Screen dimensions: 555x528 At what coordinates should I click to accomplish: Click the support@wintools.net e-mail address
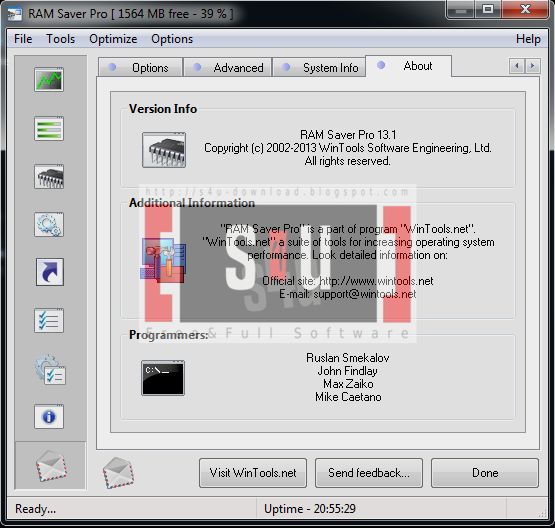pyautogui.click(x=365, y=294)
